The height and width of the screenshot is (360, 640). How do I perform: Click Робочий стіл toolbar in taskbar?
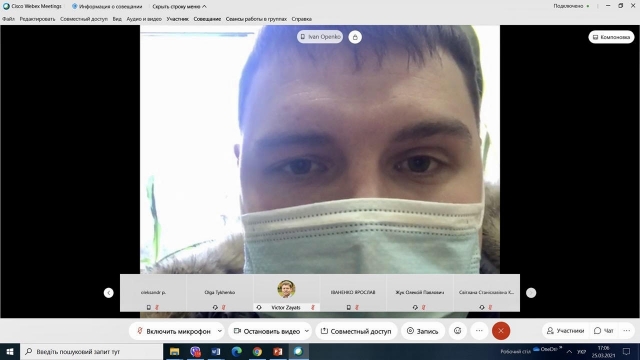[516, 351]
